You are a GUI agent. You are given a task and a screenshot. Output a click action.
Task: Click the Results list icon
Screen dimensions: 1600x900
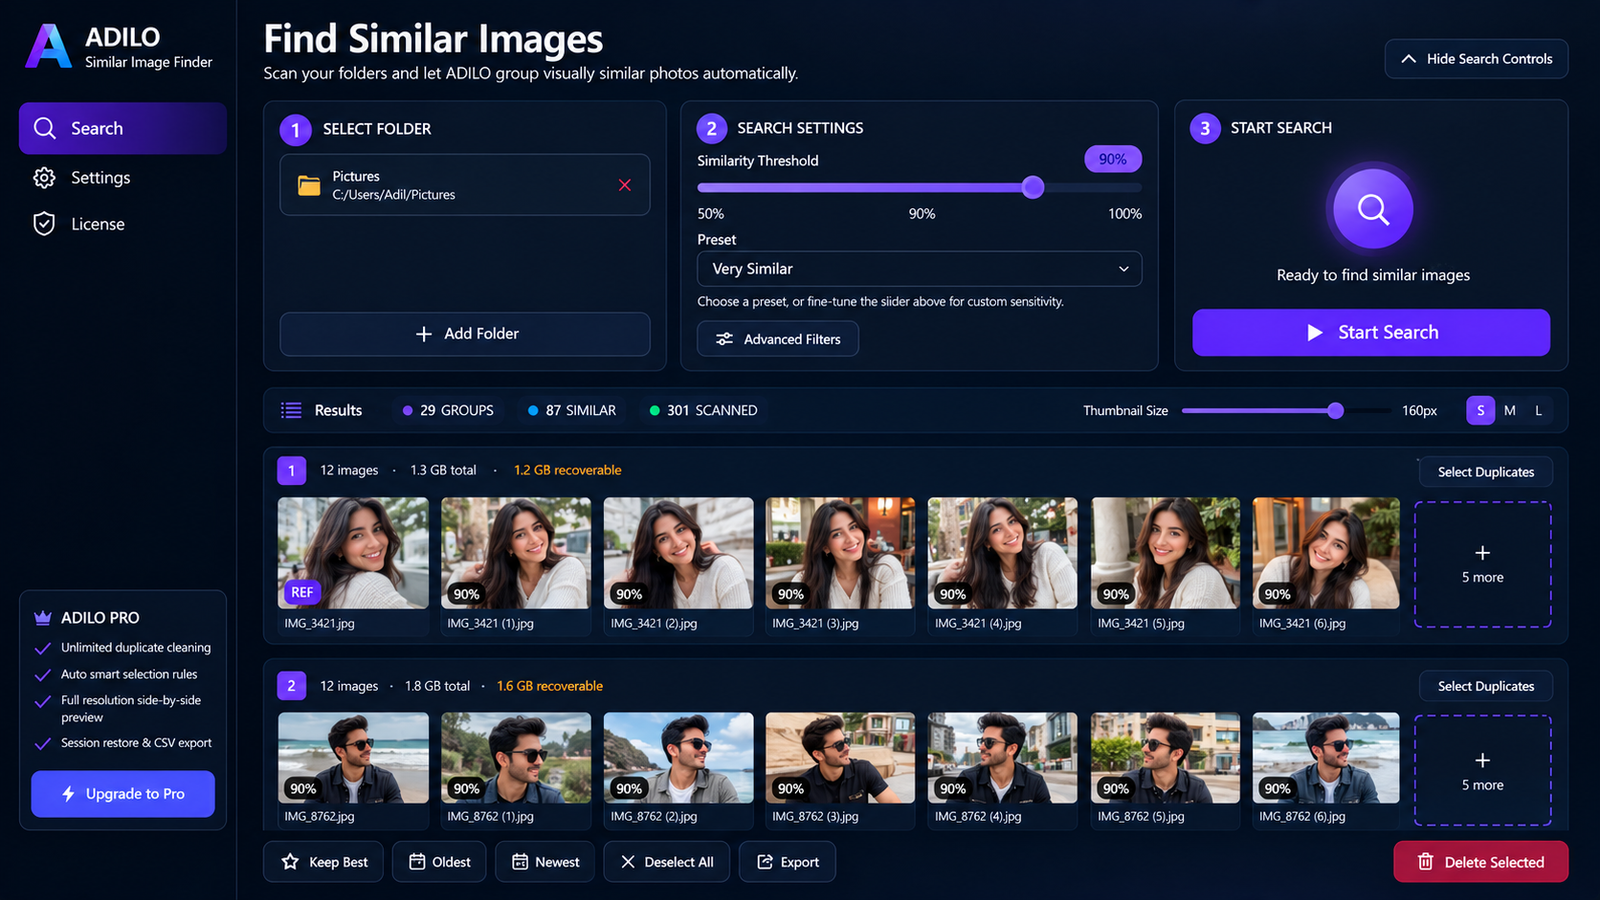[x=291, y=410]
